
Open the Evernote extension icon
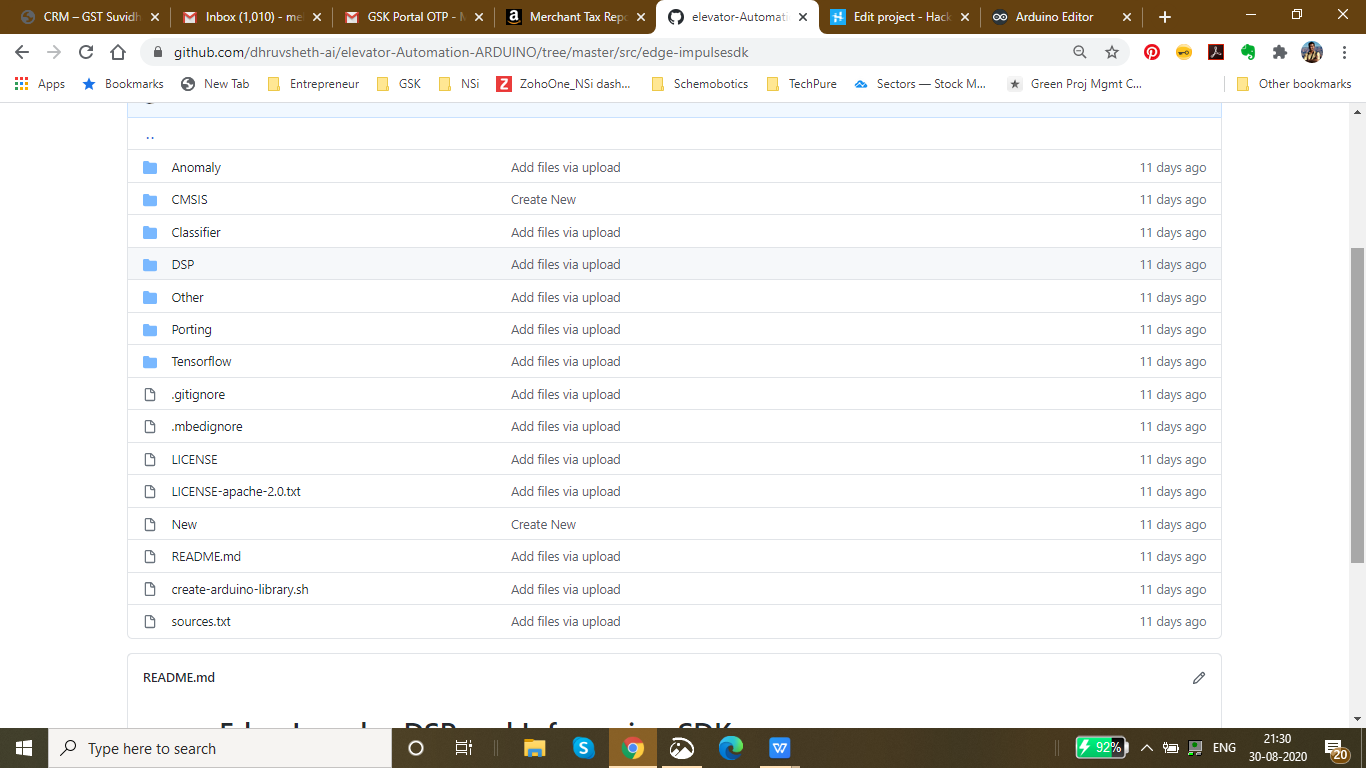[x=1248, y=52]
